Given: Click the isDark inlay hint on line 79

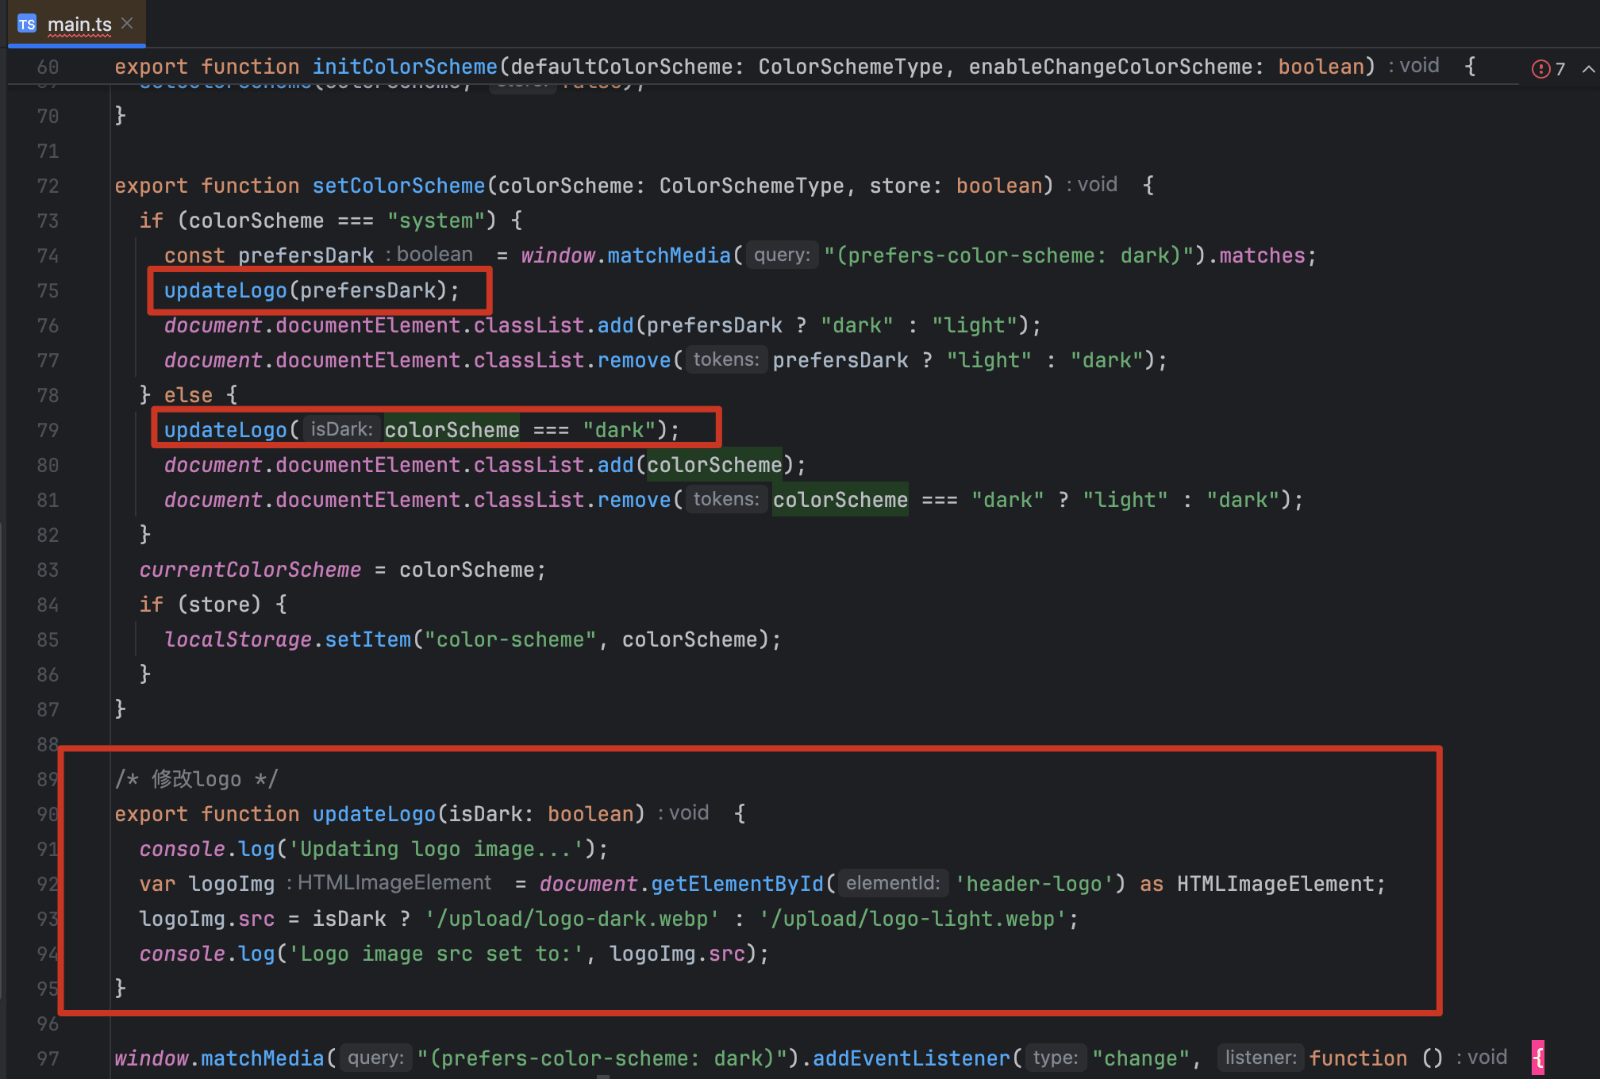Looking at the screenshot, I should click(x=341, y=430).
